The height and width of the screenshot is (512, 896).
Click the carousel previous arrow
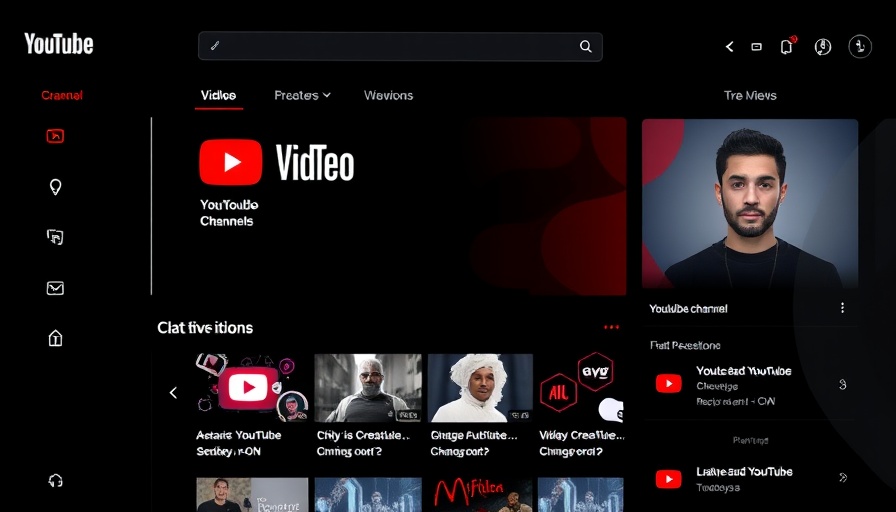[173, 393]
